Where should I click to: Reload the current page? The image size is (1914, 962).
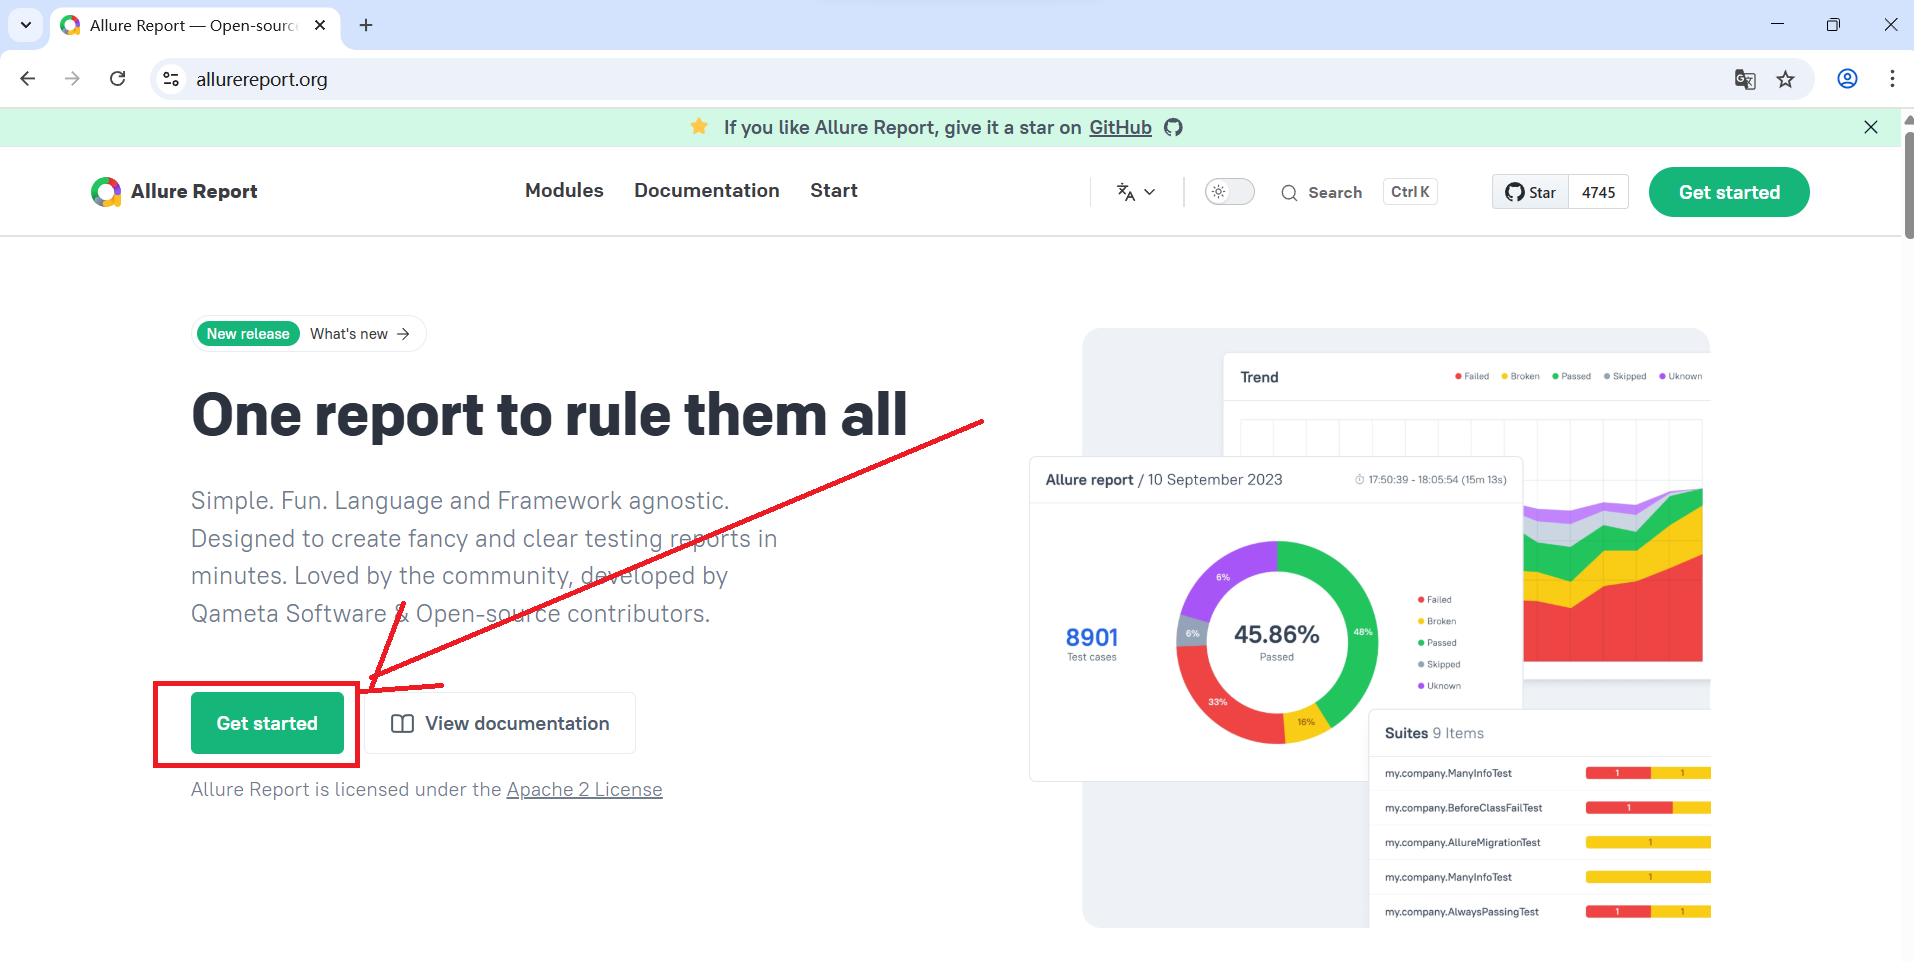pos(117,78)
